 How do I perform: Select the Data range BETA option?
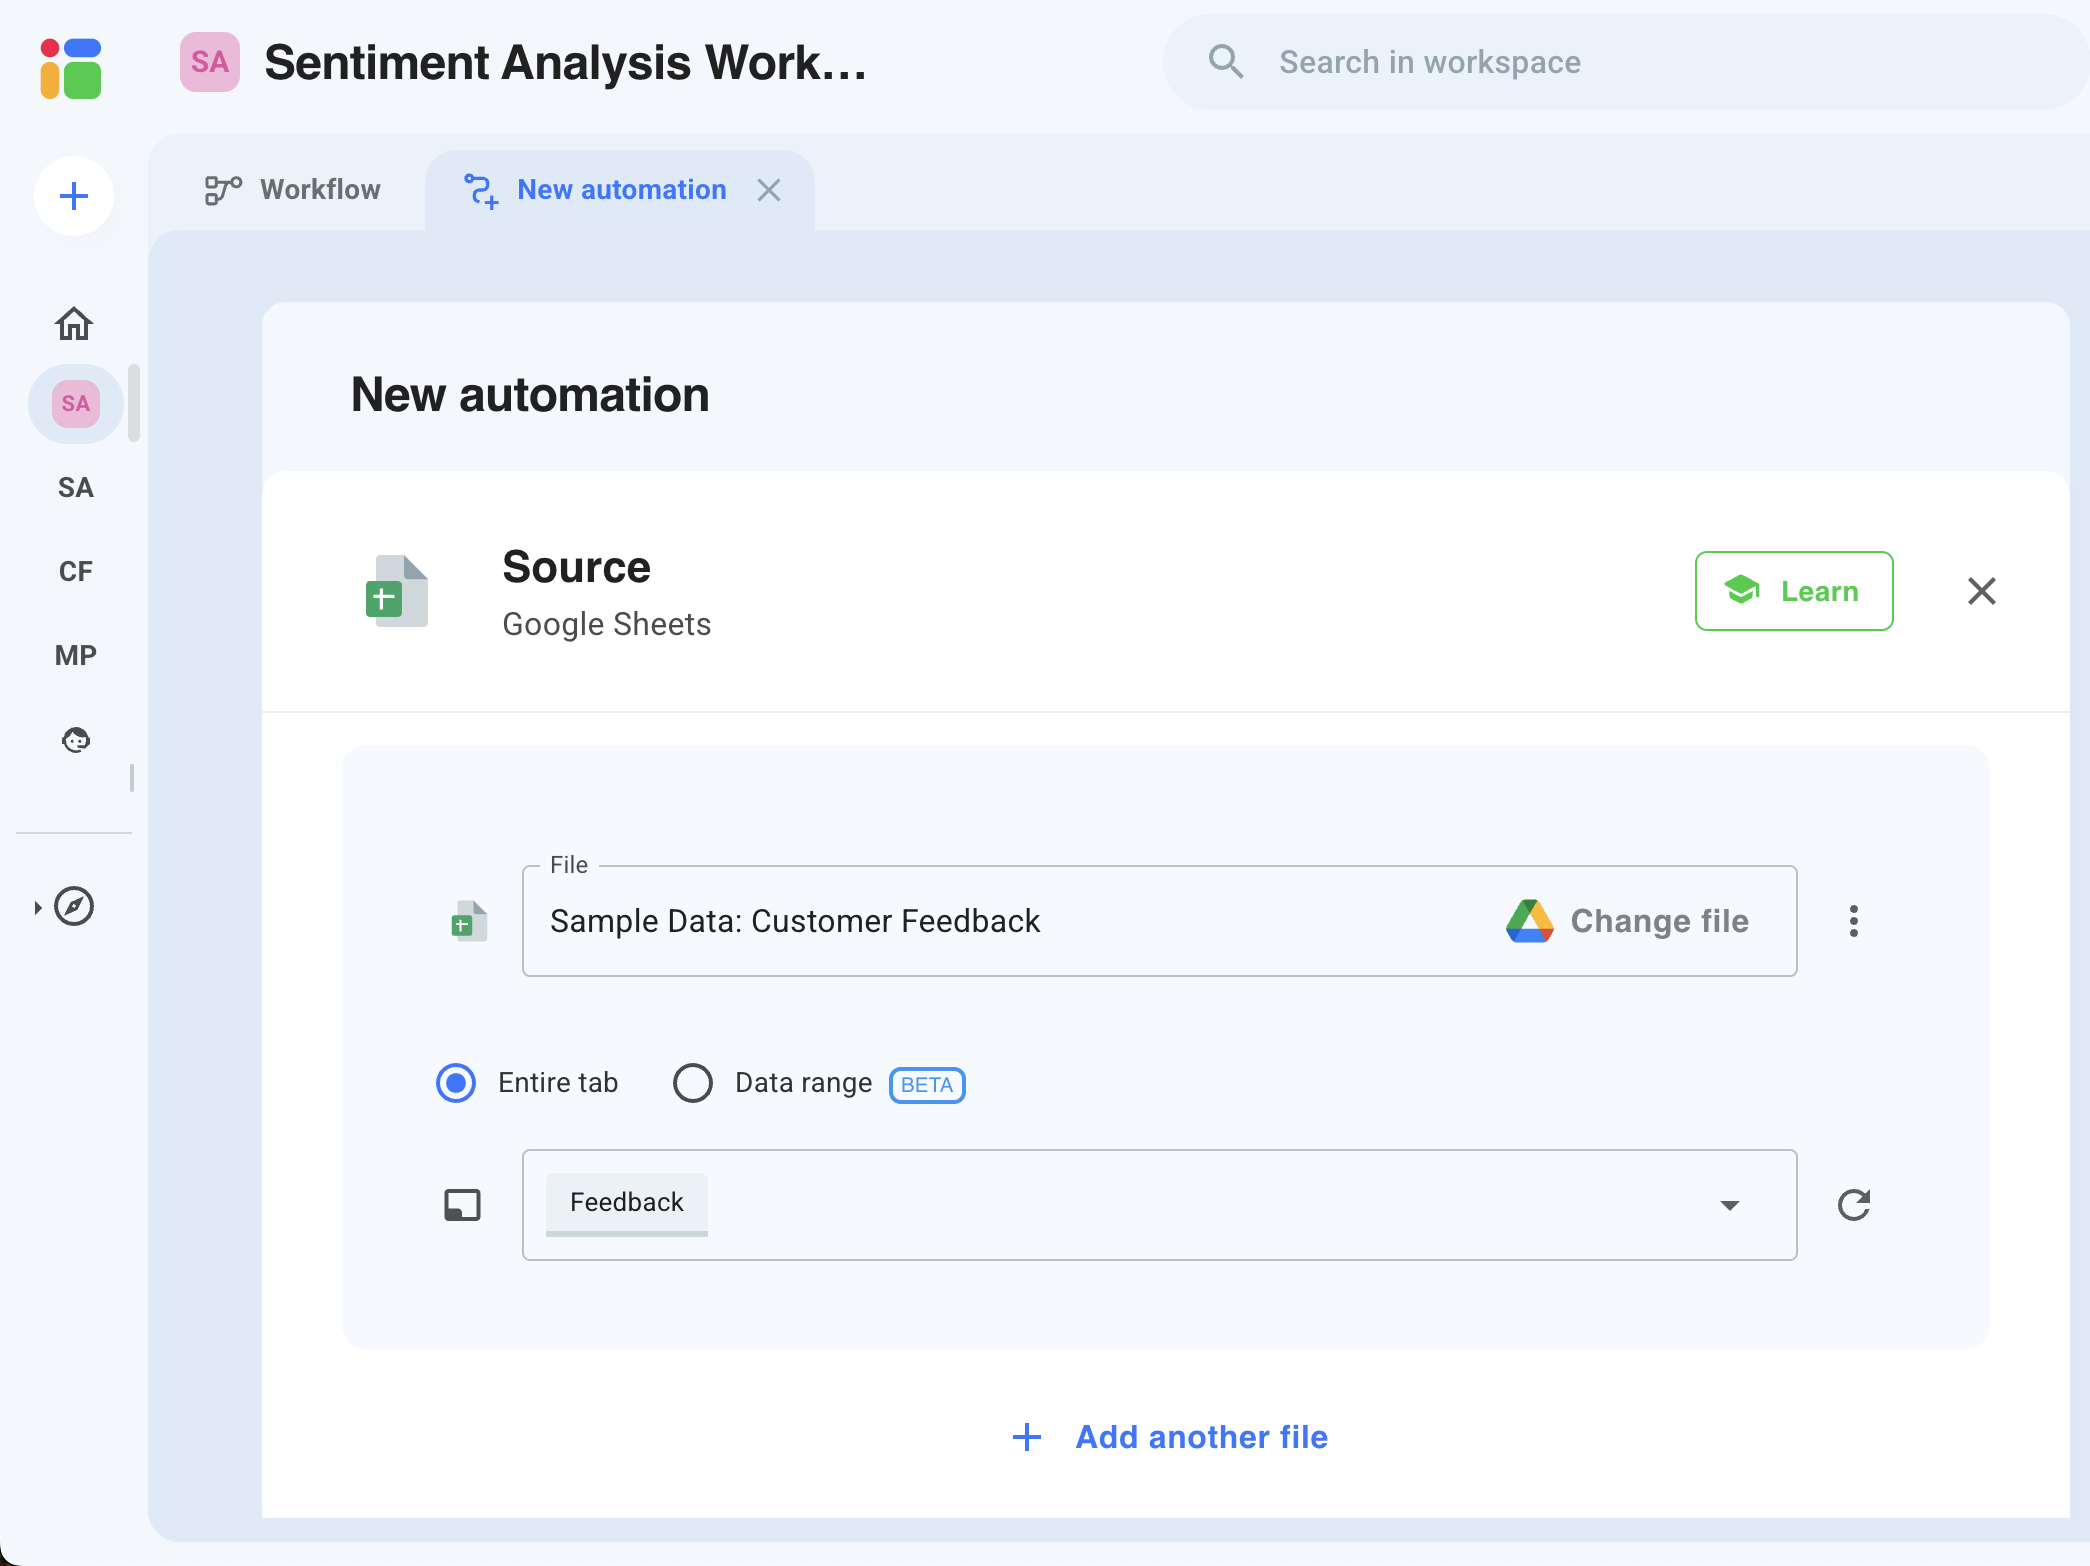click(x=693, y=1083)
